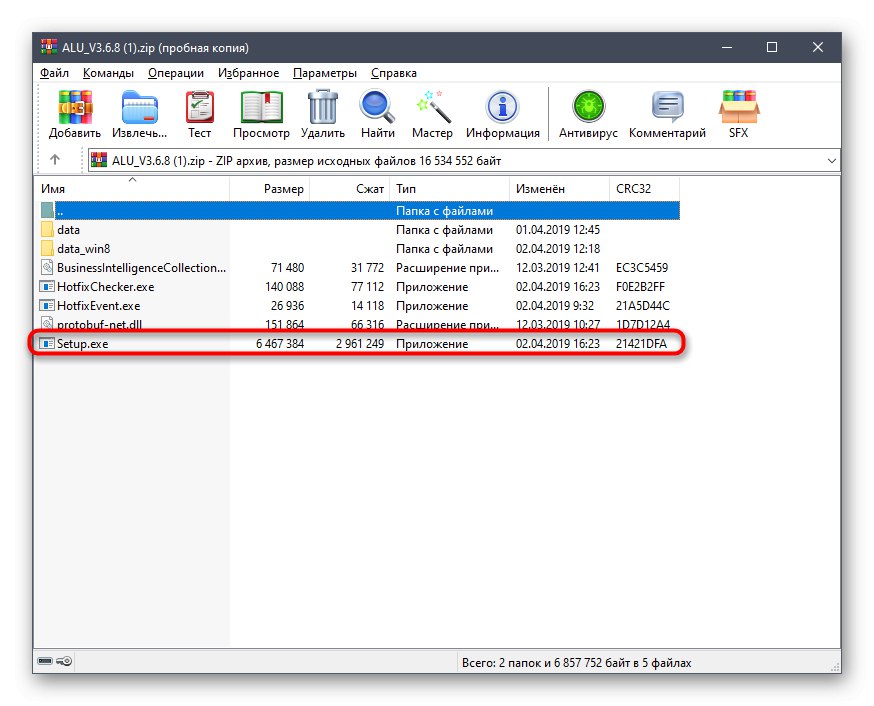
Task: Click the data folder icon
Action: click(47, 230)
